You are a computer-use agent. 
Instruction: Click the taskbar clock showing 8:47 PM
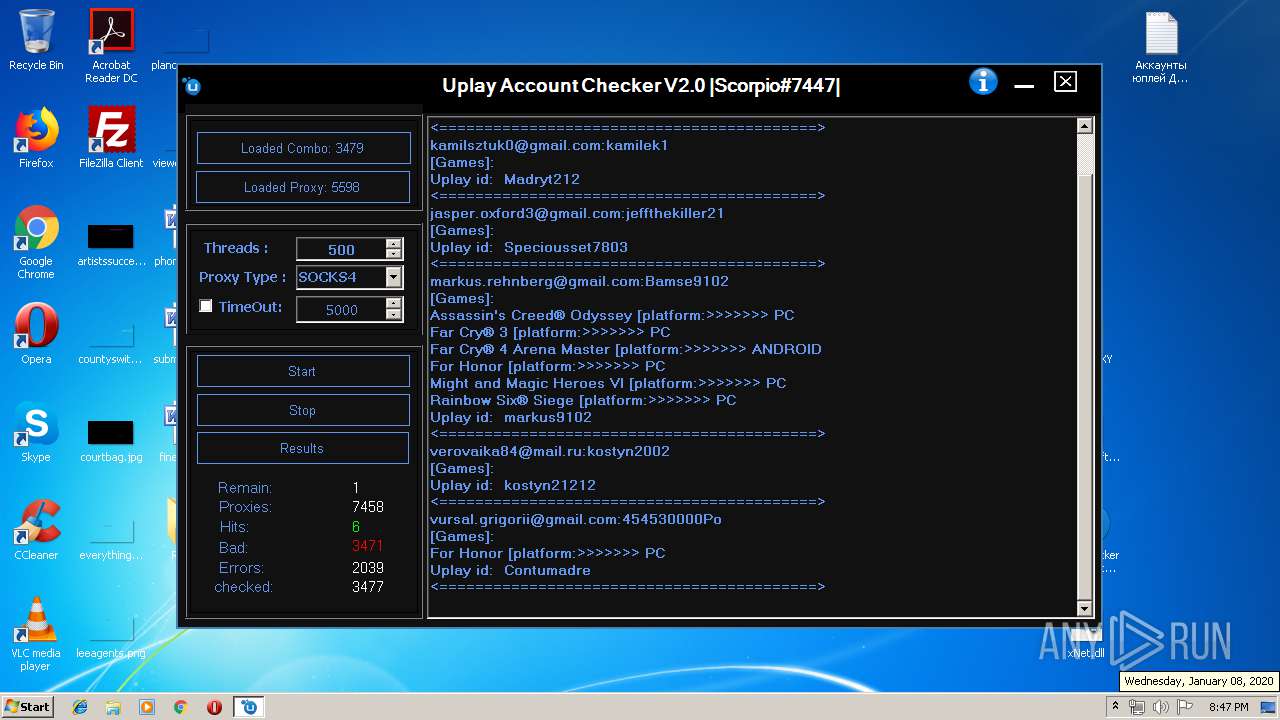coord(1230,707)
